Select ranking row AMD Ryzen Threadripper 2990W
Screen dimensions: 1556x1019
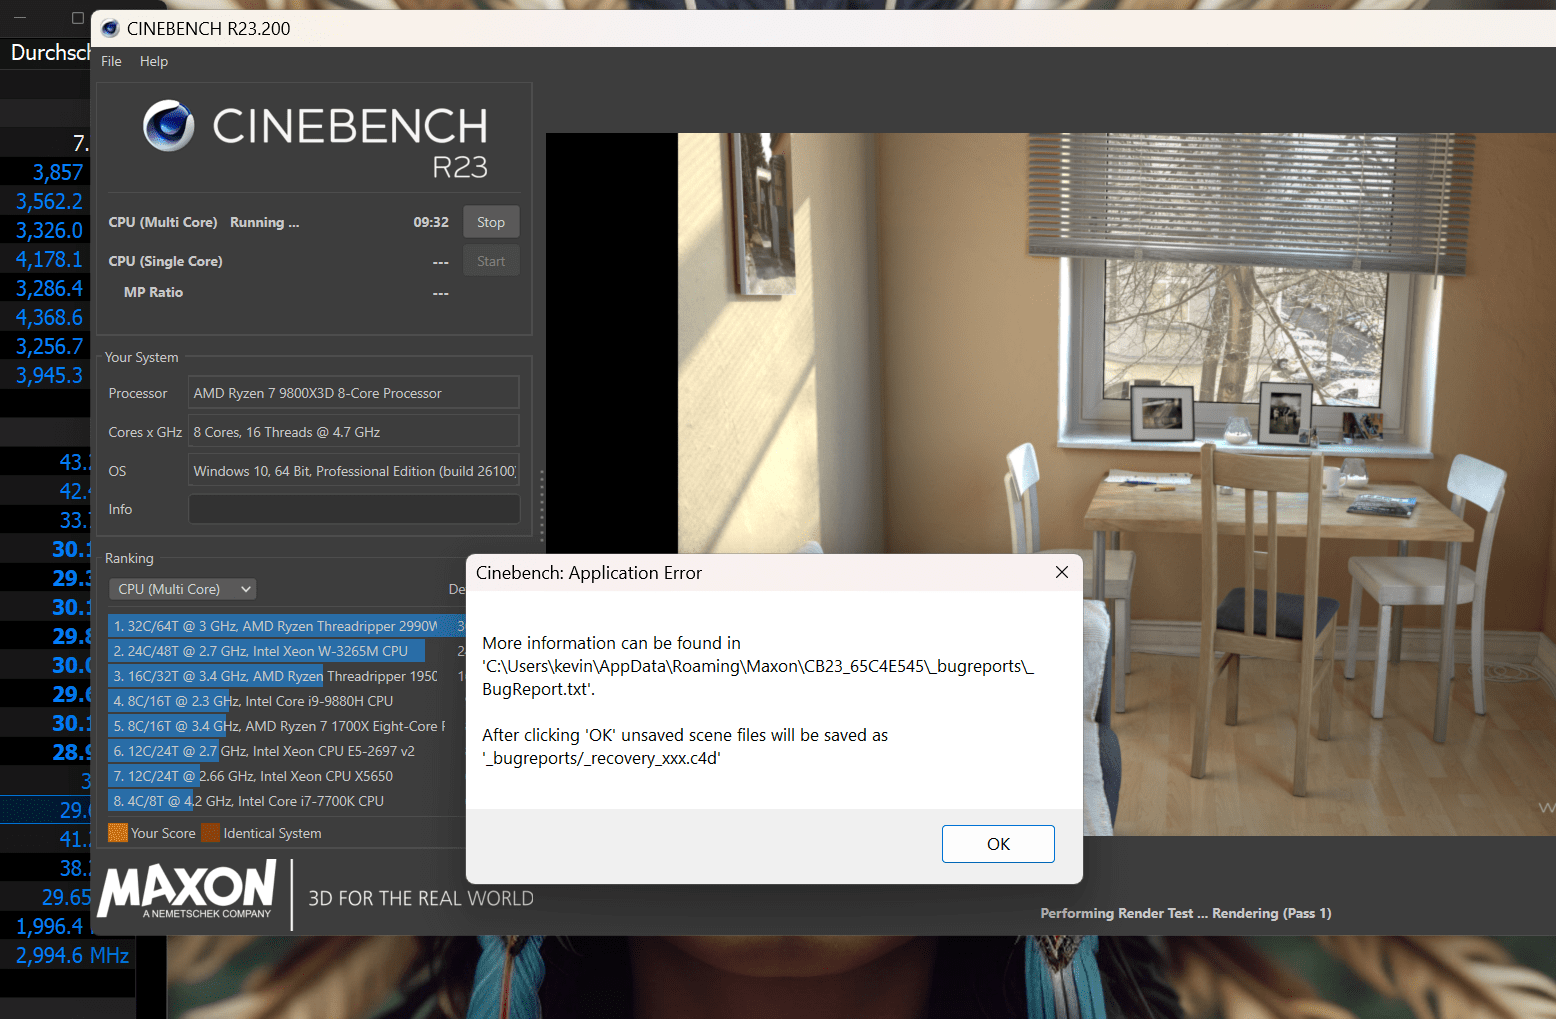pyautogui.click(x=287, y=626)
